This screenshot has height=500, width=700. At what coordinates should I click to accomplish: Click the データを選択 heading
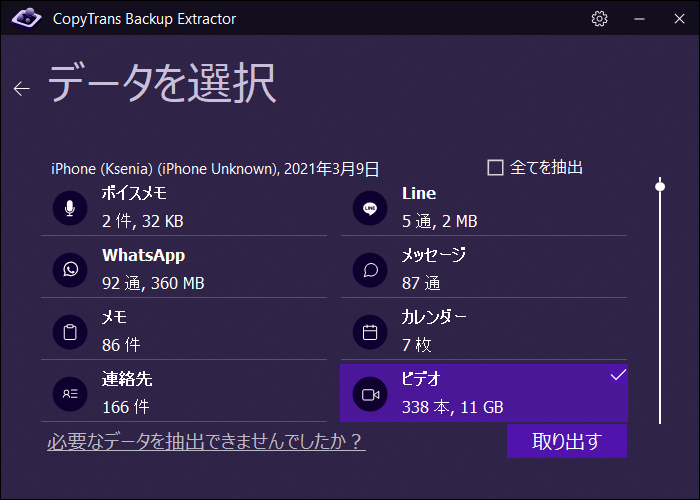(162, 83)
